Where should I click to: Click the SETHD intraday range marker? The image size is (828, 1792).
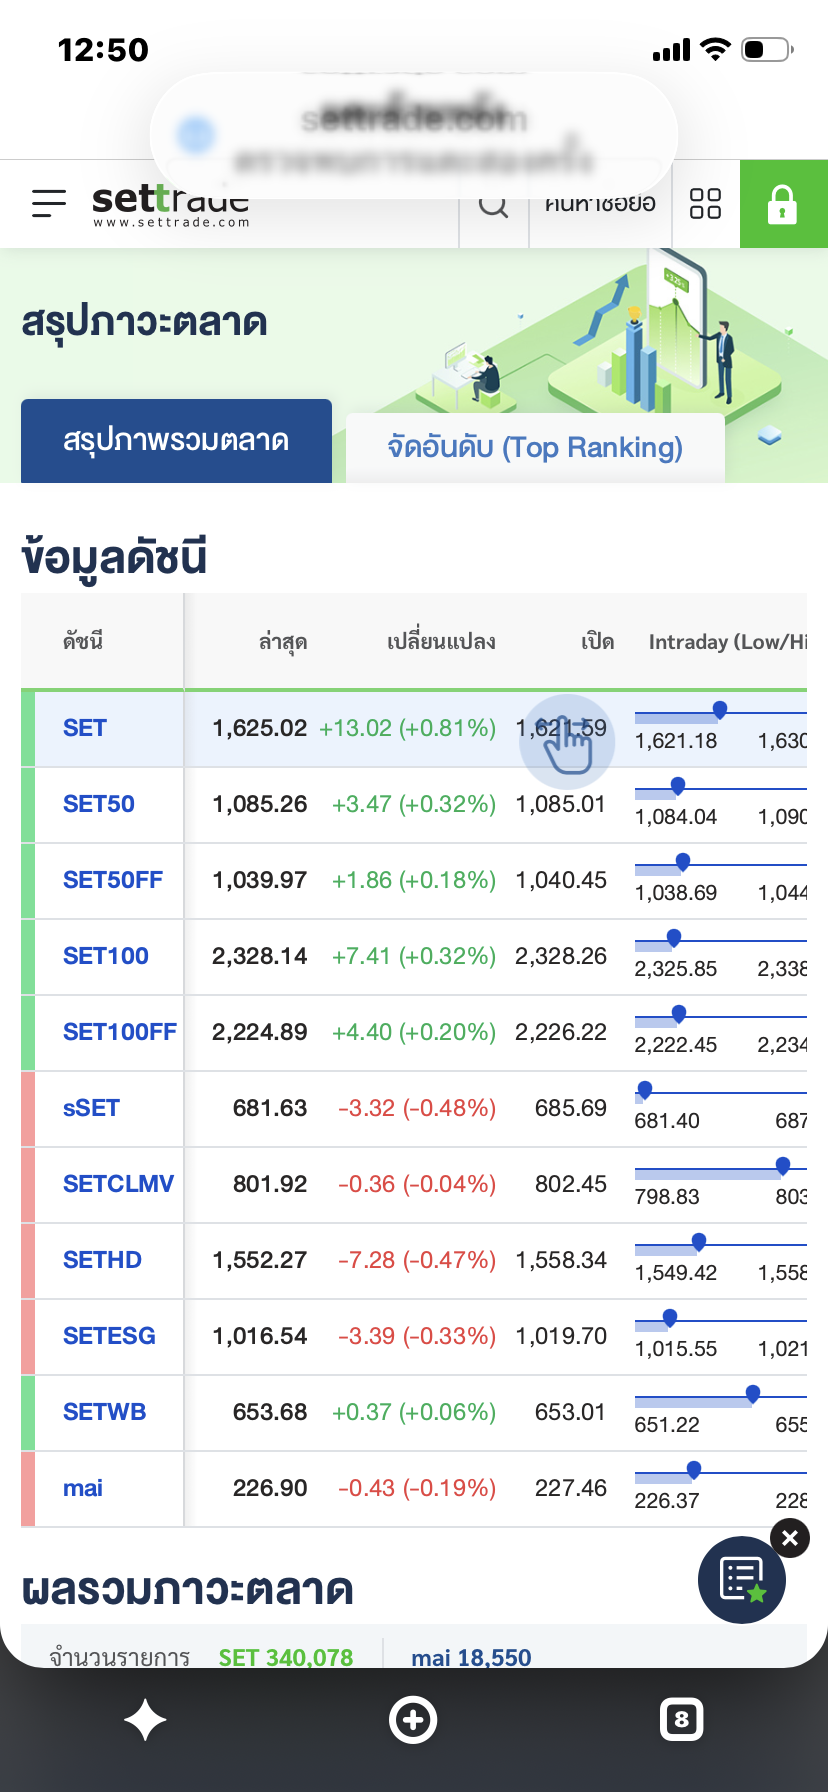tap(699, 1242)
